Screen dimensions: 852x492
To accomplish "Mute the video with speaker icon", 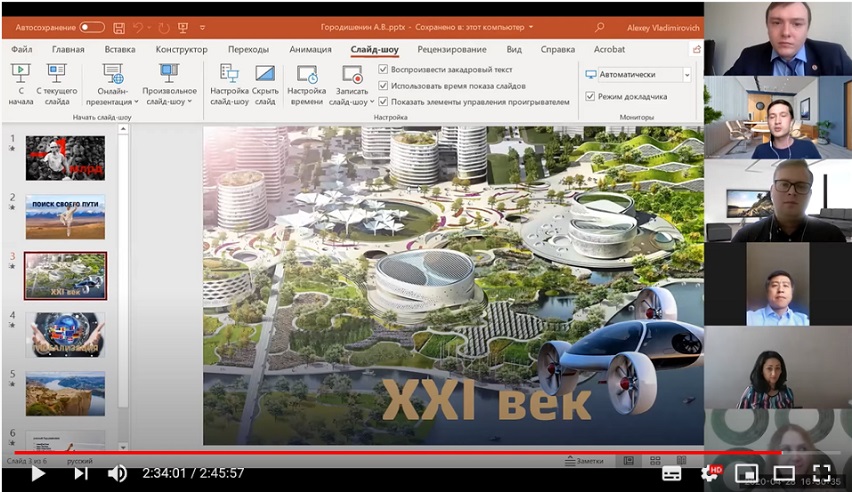I will tap(117, 473).
